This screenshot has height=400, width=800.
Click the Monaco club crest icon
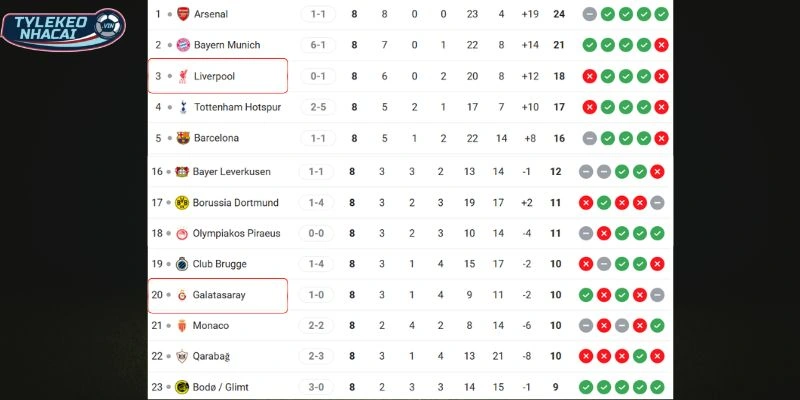pos(182,326)
